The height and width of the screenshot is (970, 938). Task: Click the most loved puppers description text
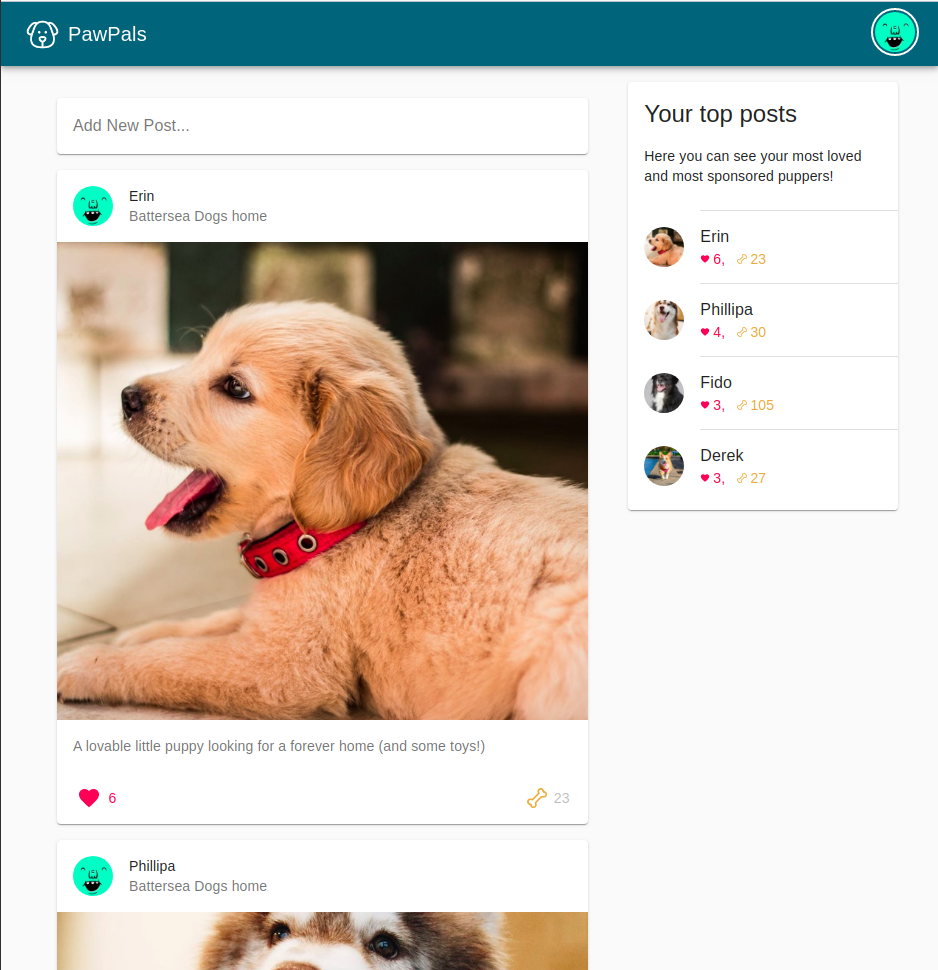pos(752,166)
